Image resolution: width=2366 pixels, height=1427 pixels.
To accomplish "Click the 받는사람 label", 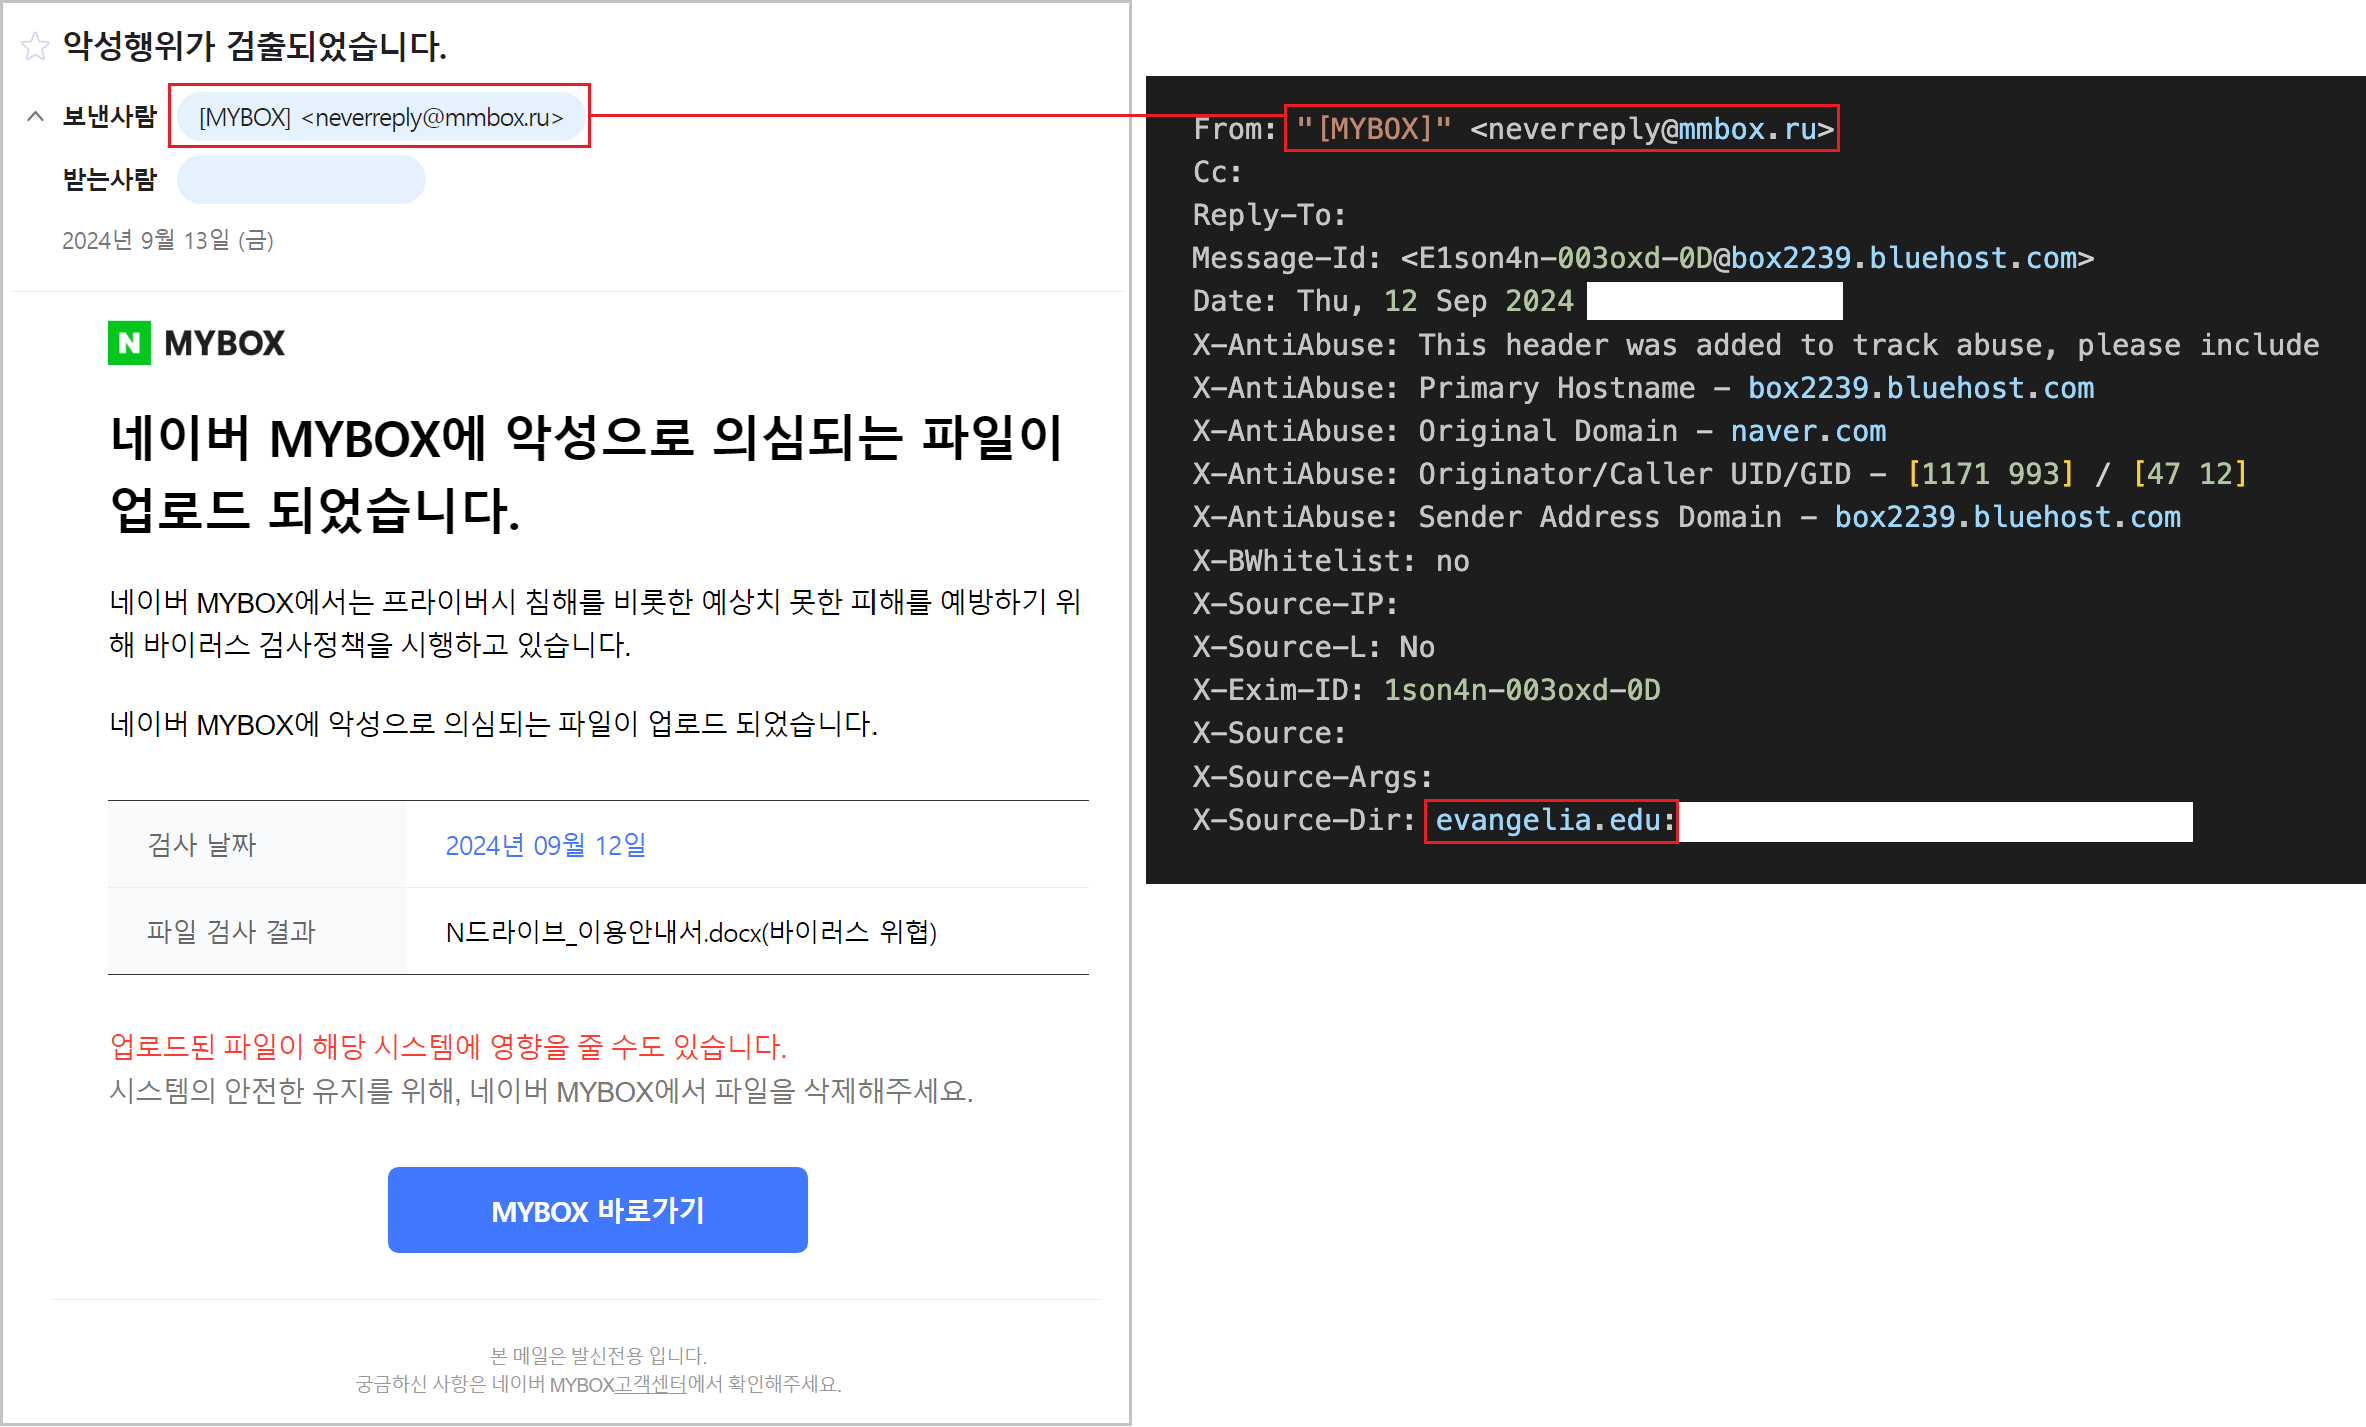I will [x=110, y=180].
